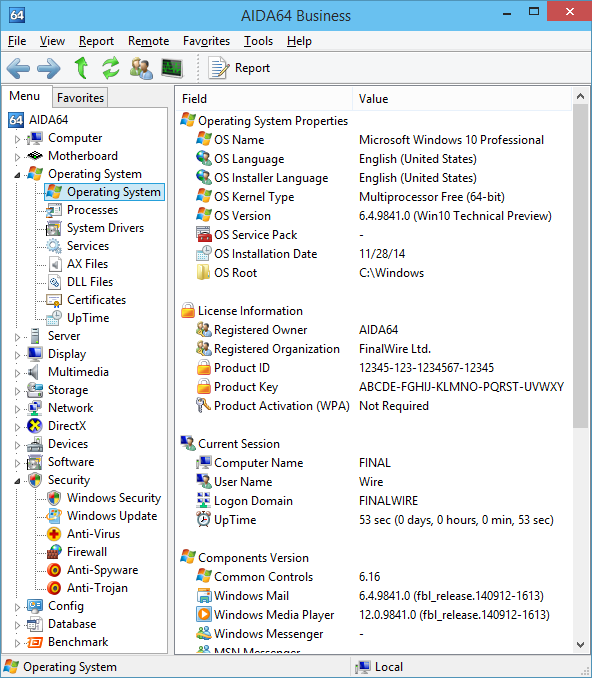The width and height of the screenshot is (592, 678).
Task: Click the forward arrow toolbar icon
Action: (48, 68)
